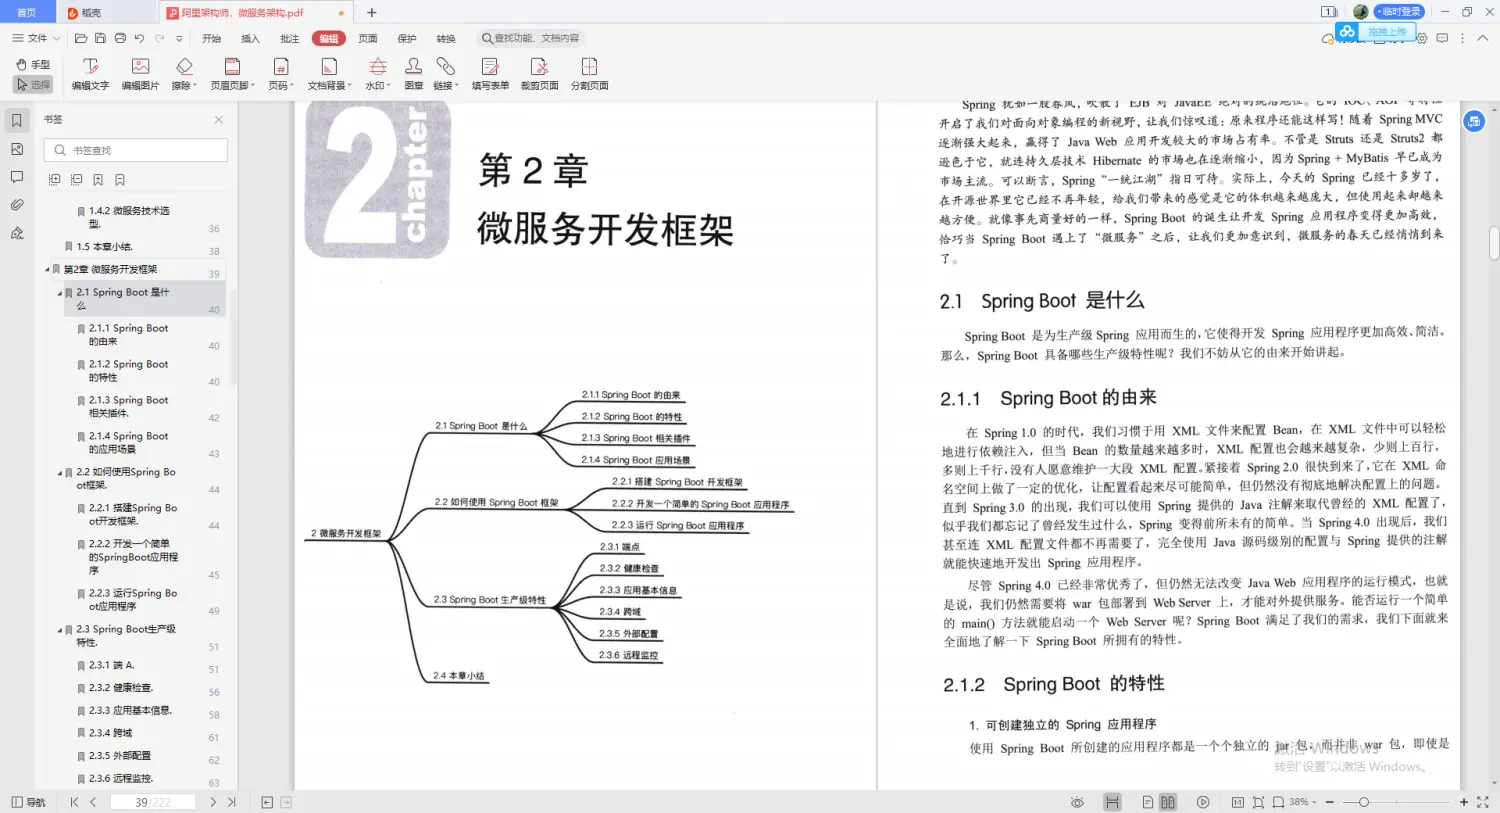This screenshot has height=813, width=1500.
Task: Open a new tab with plus button
Action: (372, 12)
